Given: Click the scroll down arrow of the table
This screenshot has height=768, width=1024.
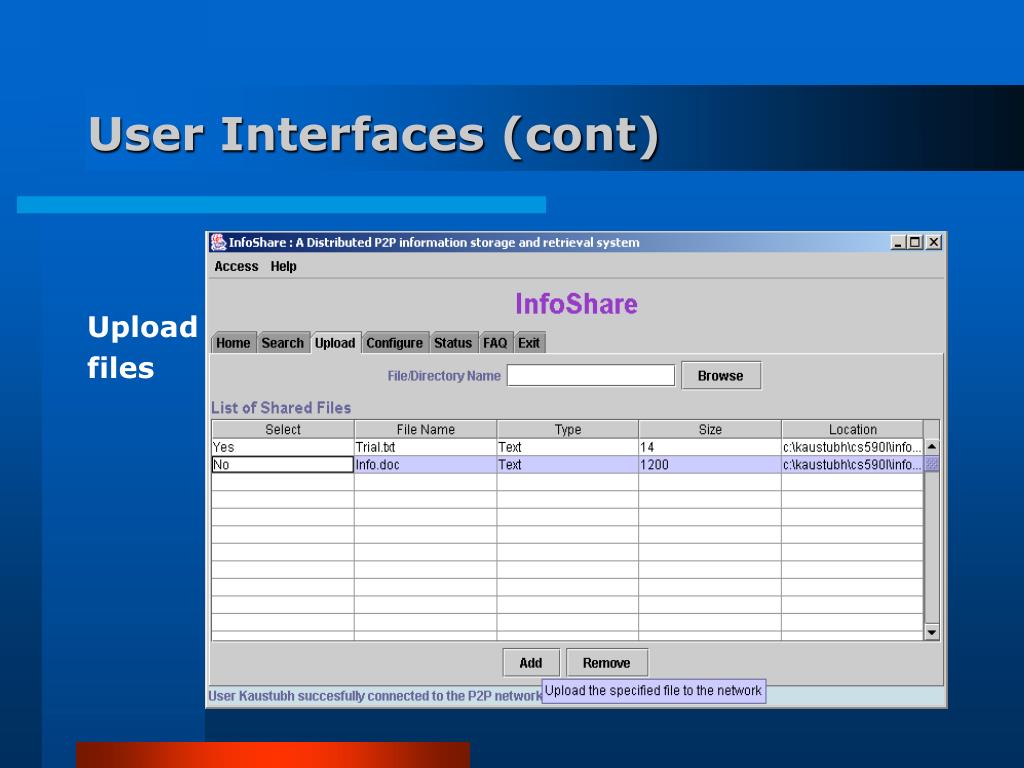Looking at the screenshot, I should (x=932, y=632).
